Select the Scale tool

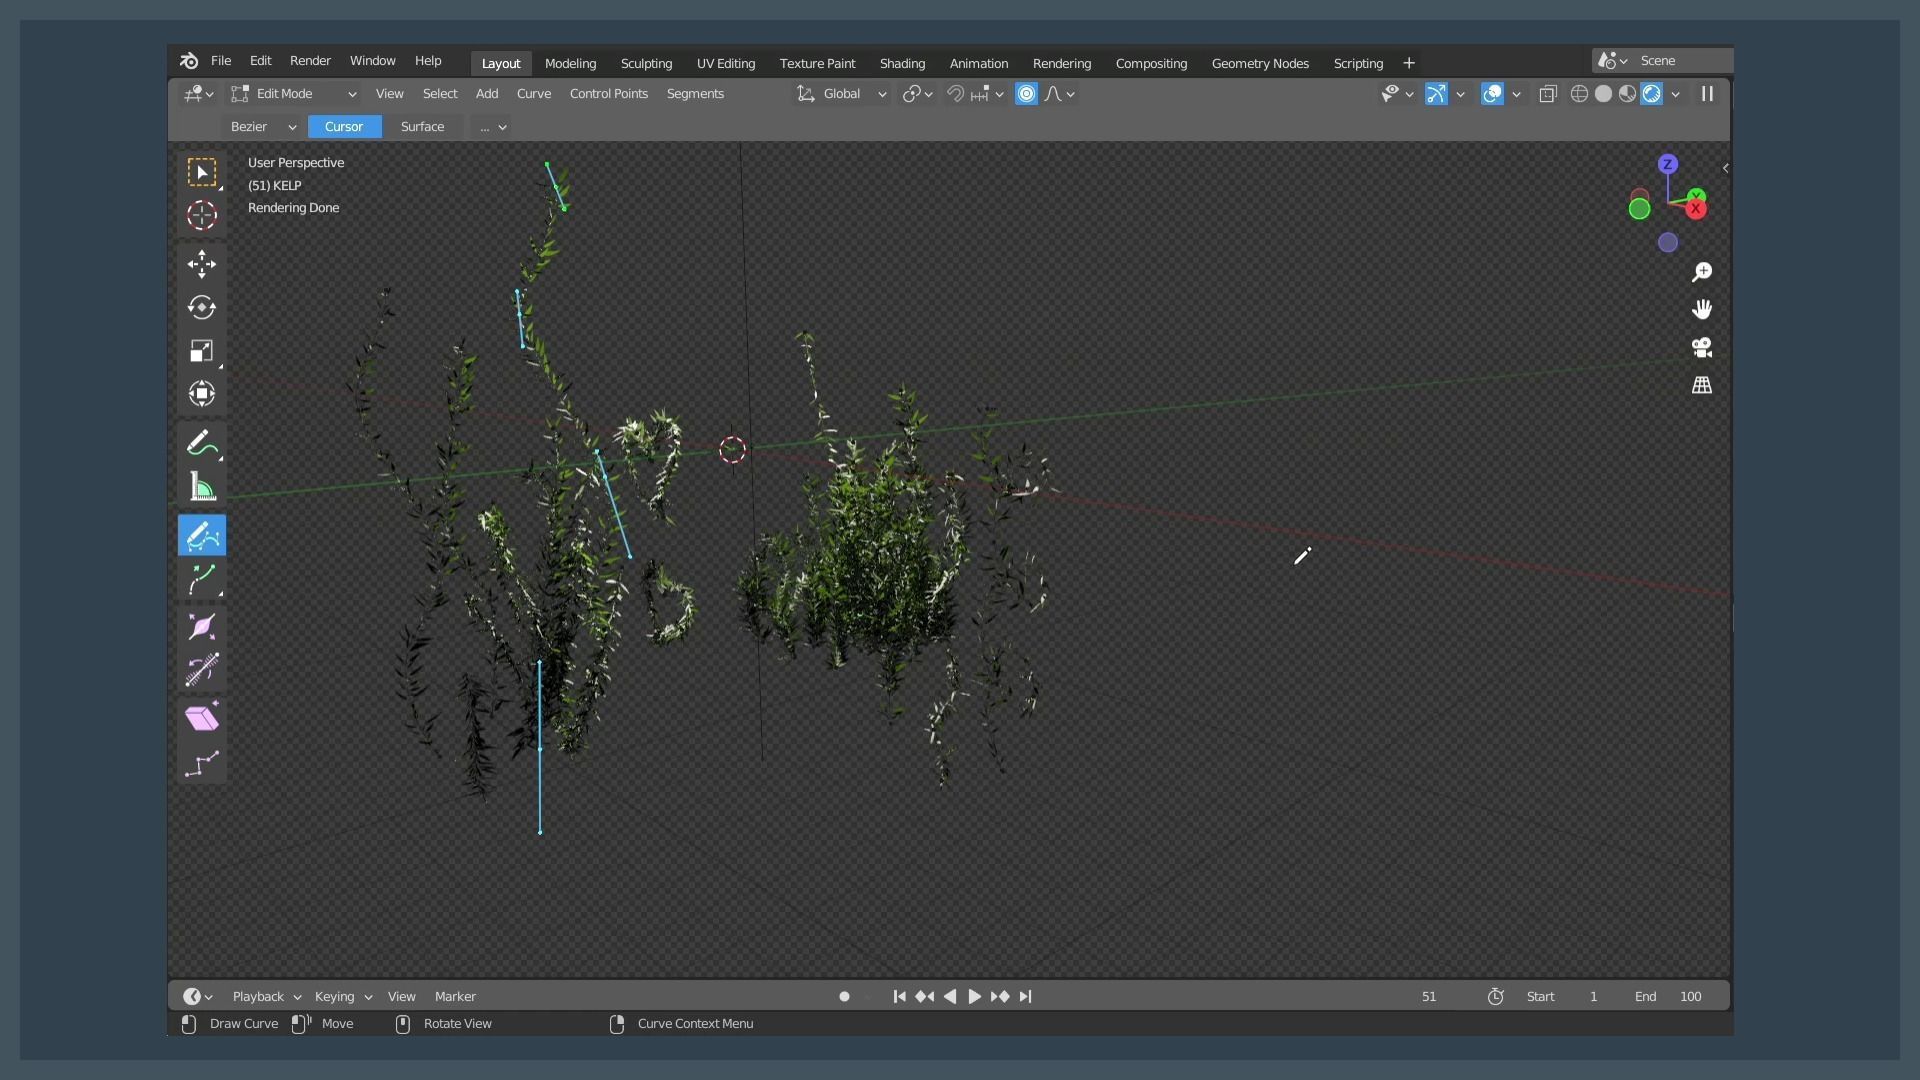click(202, 350)
